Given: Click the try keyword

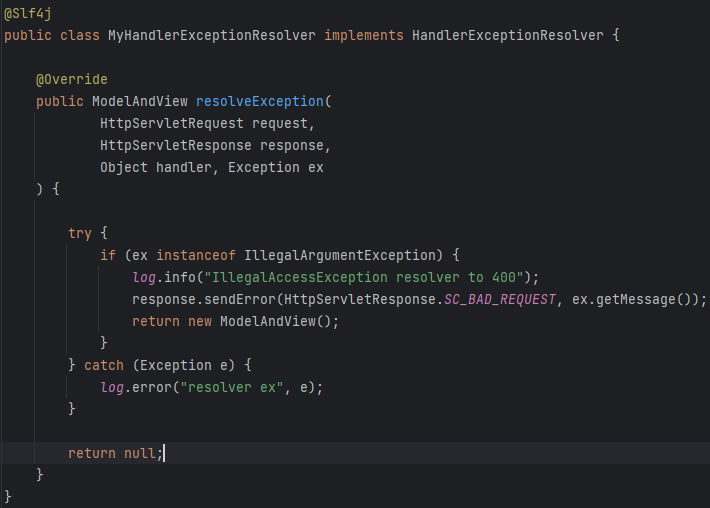Looking at the screenshot, I should pos(80,233).
